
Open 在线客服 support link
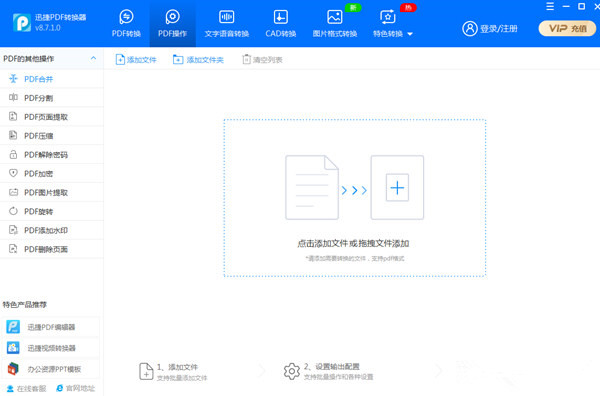[x=26, y=388]
